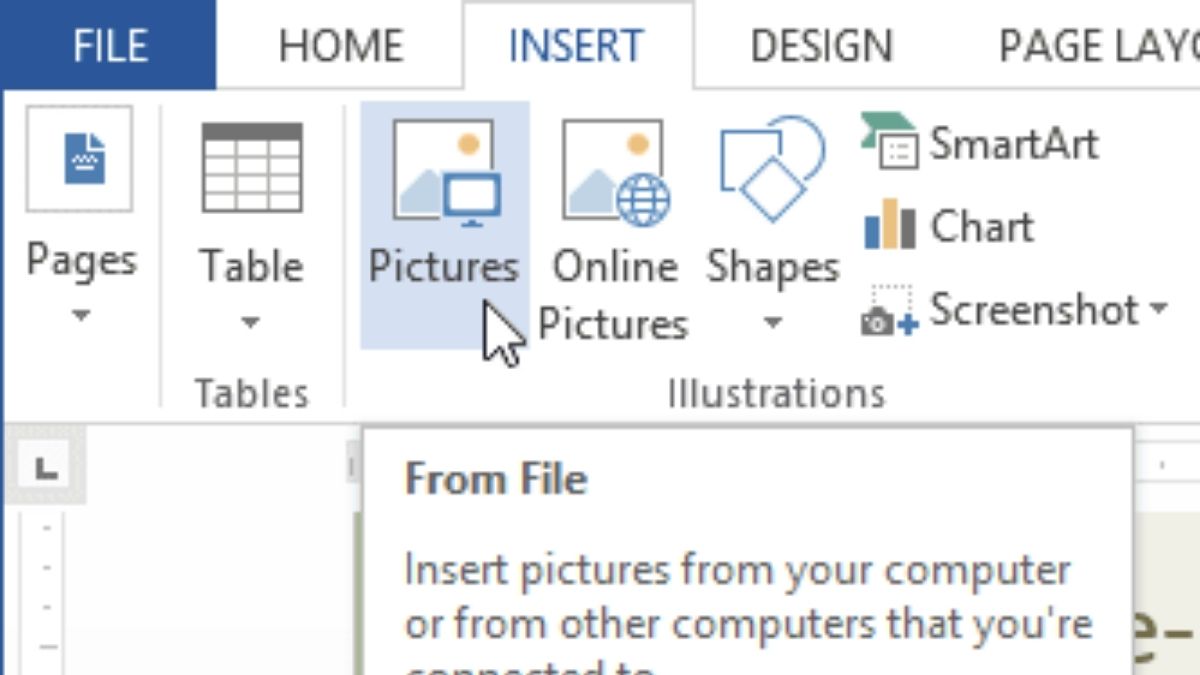This screenshot has height=675, width=1200.
Task: Open the Table dropdown arrow
Action: click(x=251, y=322)
